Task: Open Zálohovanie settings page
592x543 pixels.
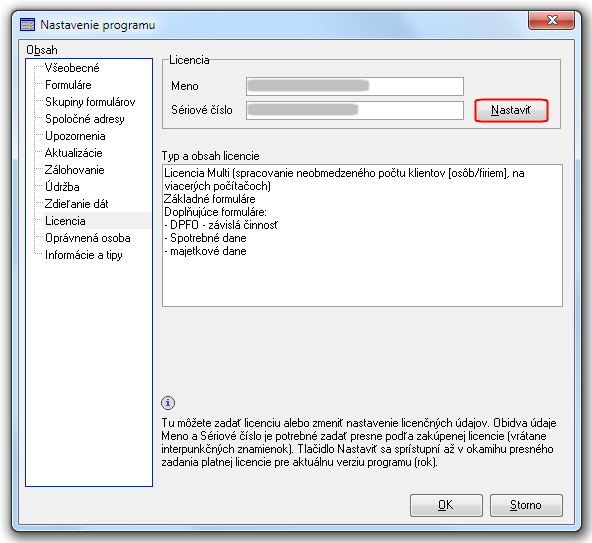Action: (74, 170)
